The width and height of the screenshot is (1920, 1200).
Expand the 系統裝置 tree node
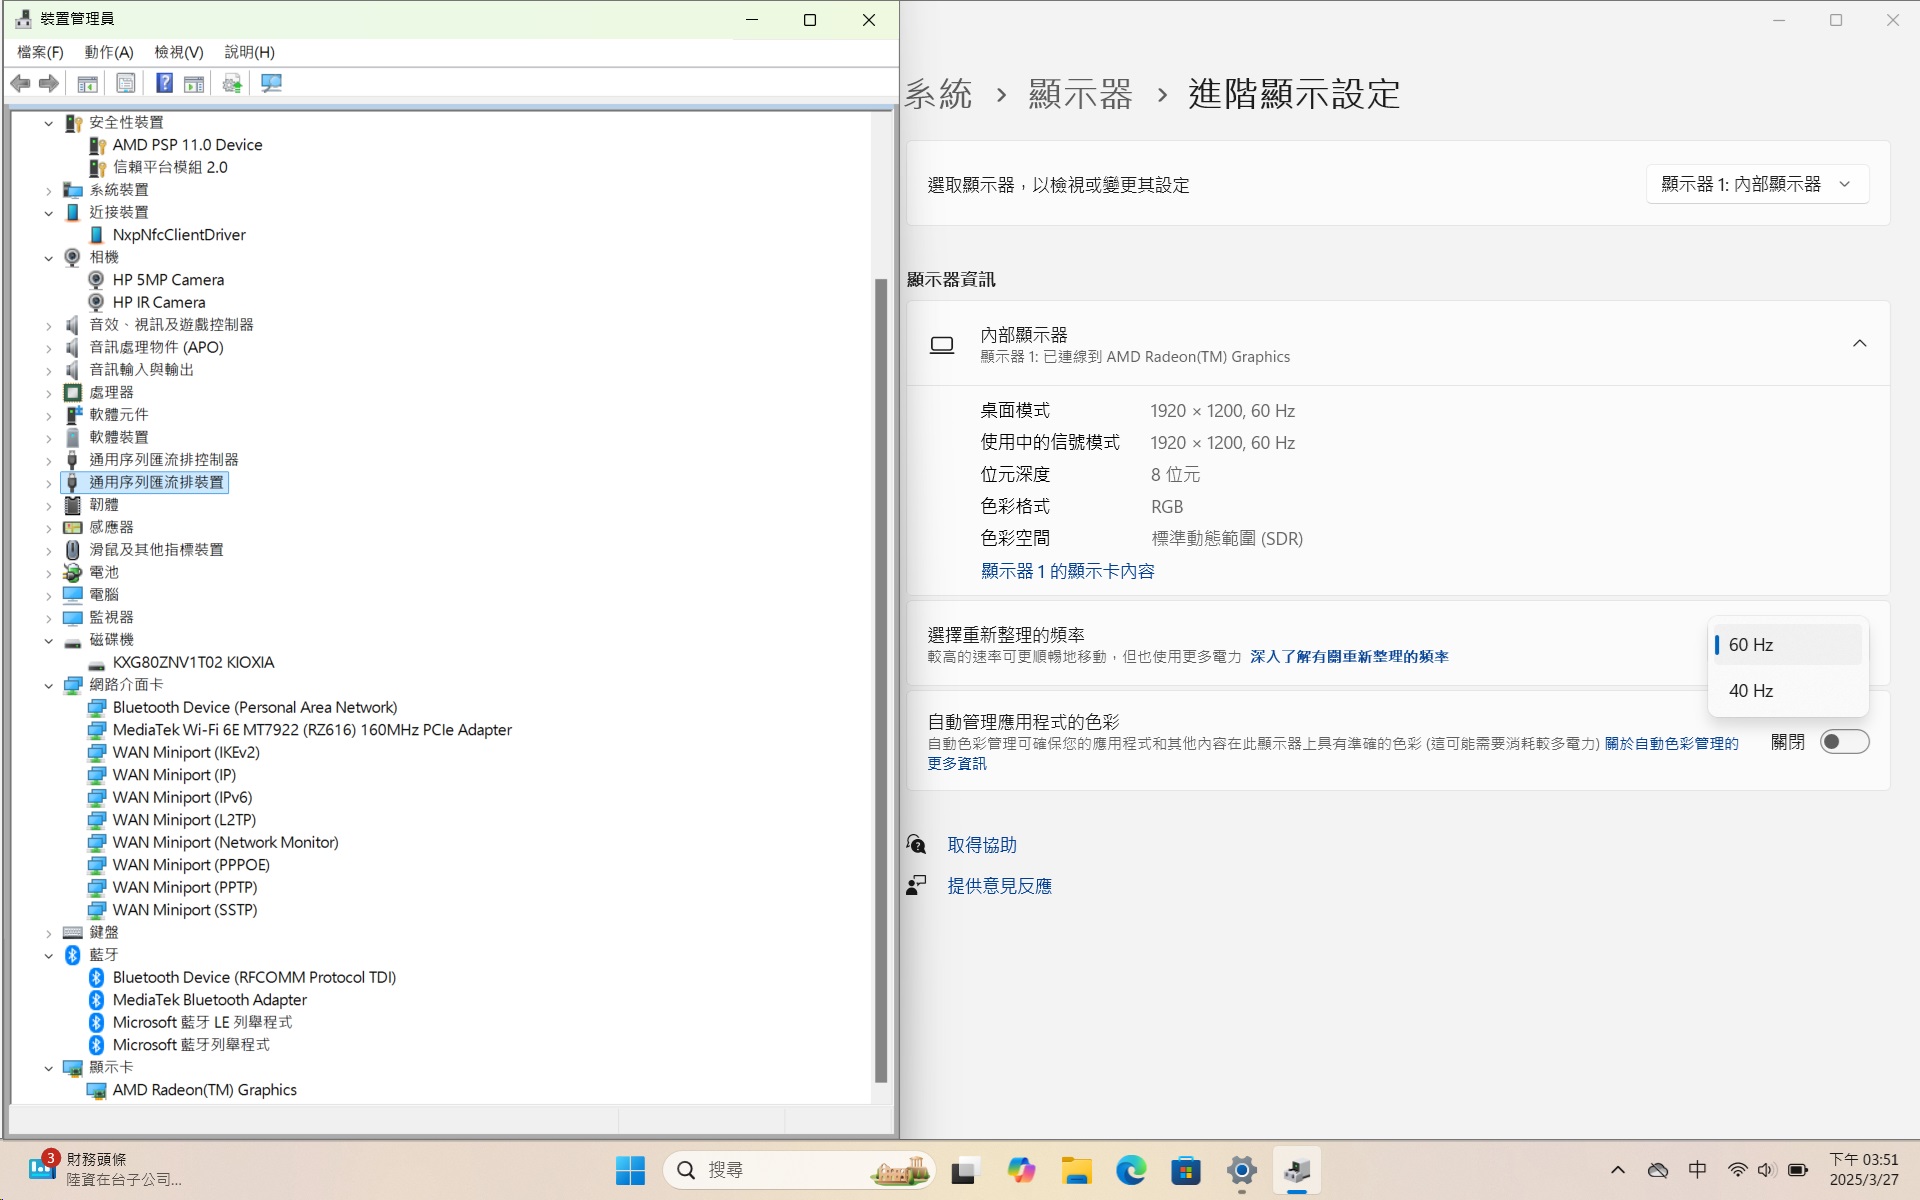(48, 190)
